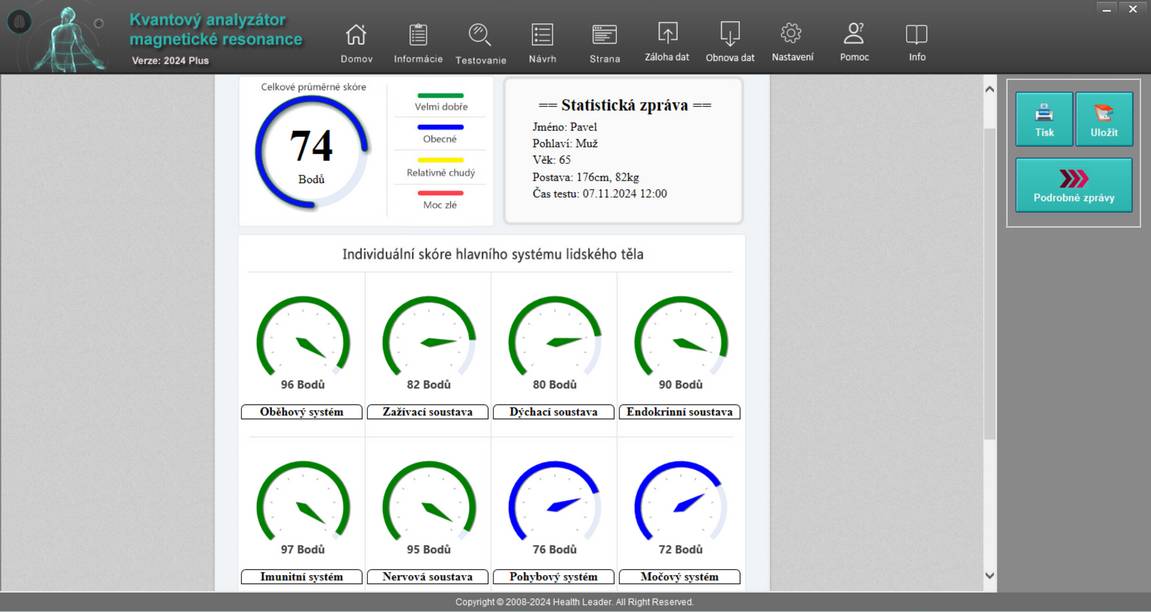Viewport: 1151px width, 612px height.
Task: Click the Pohybový systém label
Action: (553, 577)
